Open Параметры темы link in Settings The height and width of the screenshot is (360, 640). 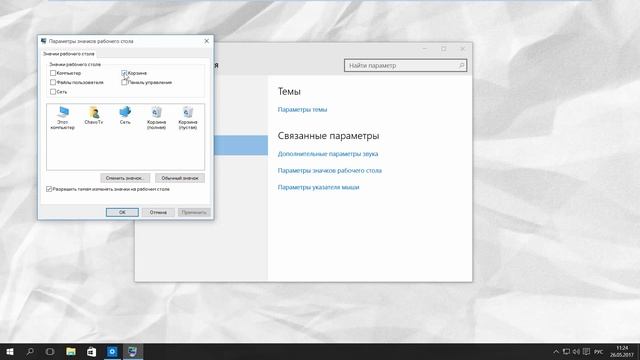pyautogui.click(x=302, y=109)
